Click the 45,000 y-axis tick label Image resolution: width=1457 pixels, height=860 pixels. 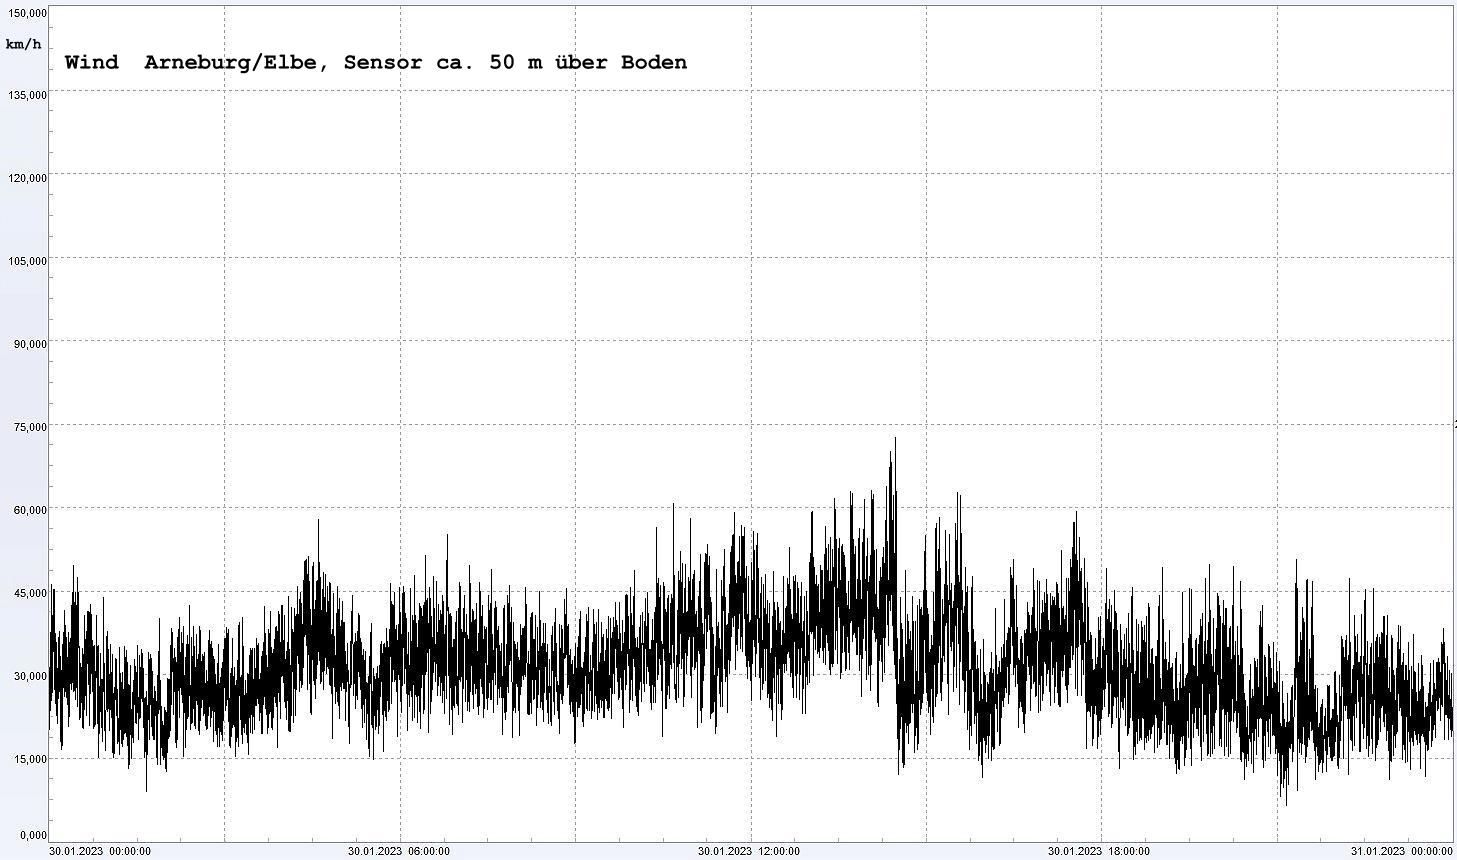click(x=29, y=594)
